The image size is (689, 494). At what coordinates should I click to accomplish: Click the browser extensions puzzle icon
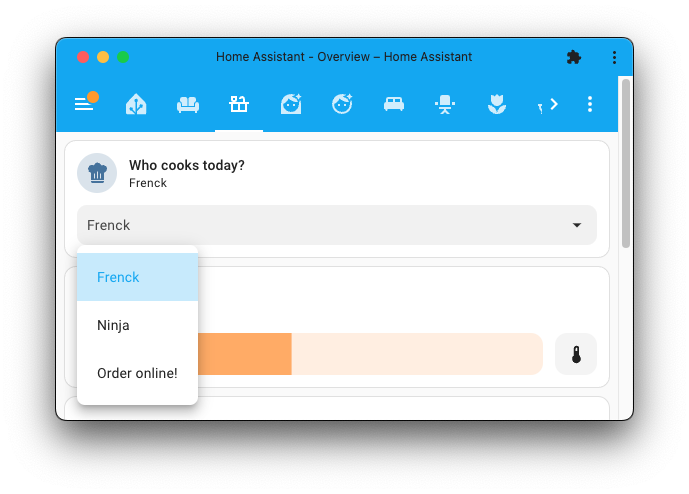point(573,57)
